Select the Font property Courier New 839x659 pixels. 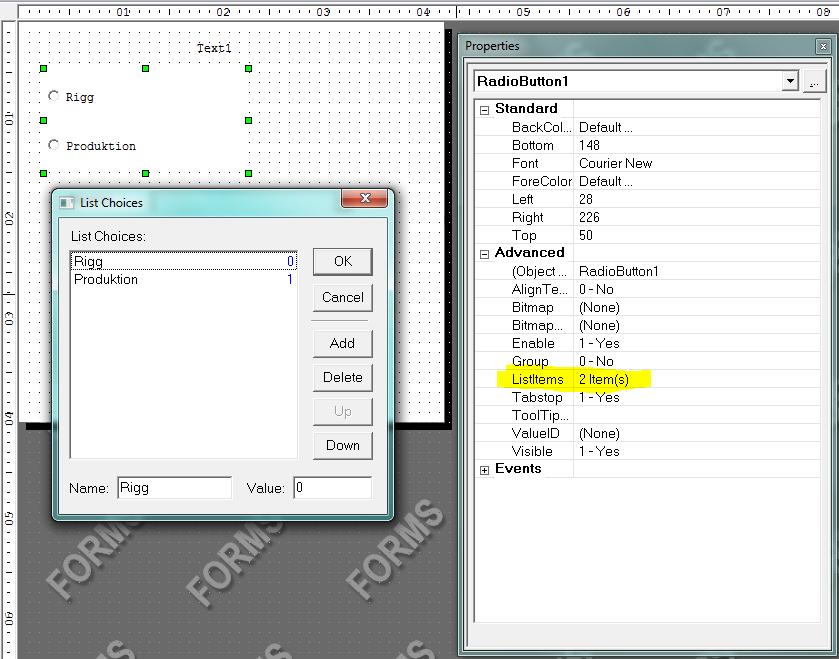pos(696,163)
